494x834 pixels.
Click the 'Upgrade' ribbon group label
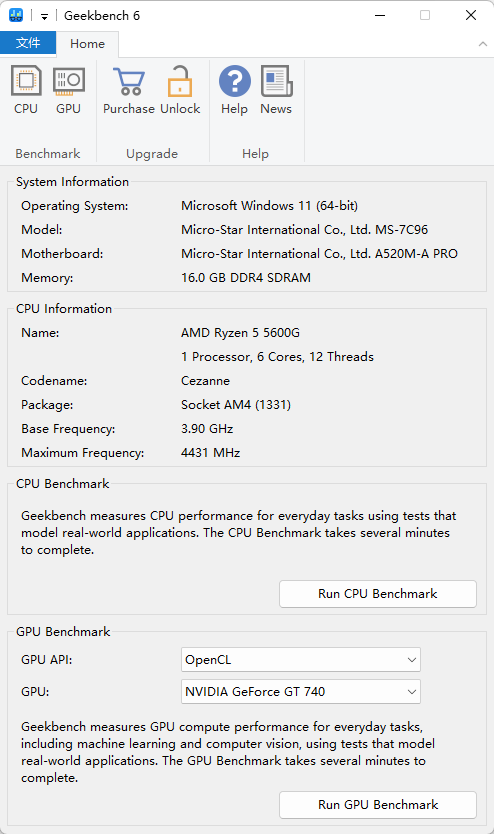pos(152,154)
